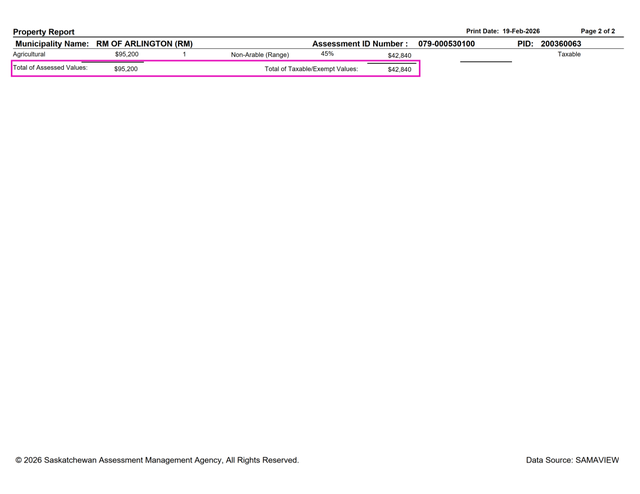Click the PID label
The image size is (640, 494).
click(526, 44)
